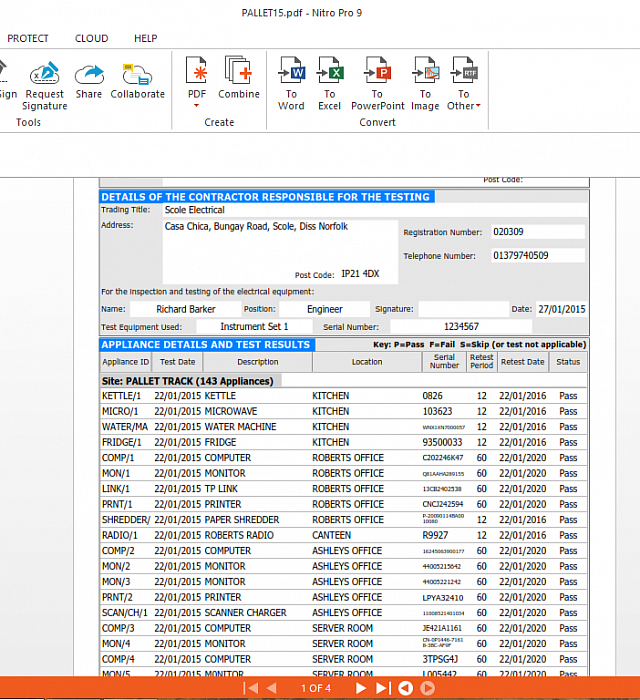Viewport: 640px width, 700px height.
Task: Click the Signature field in the form
Action: tap(463, 309)
